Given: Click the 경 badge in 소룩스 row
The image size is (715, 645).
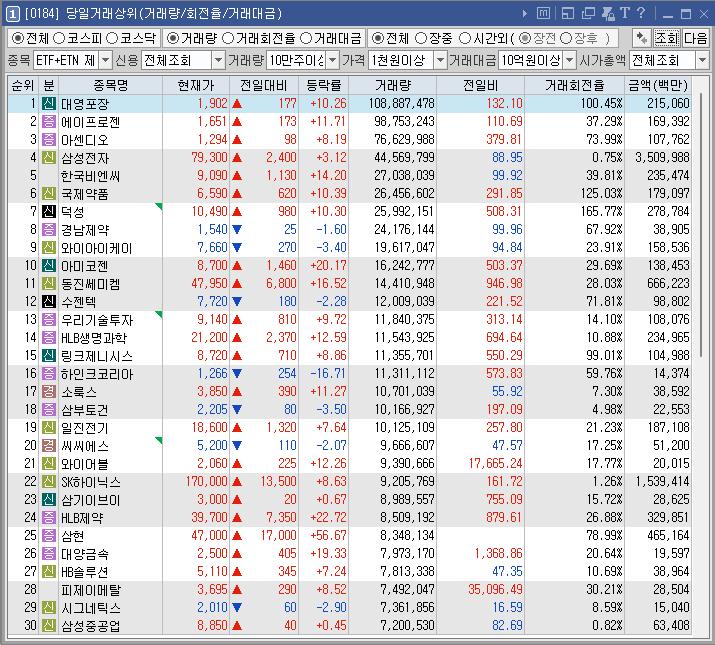Looking at the screenshot, I should (x=49, y=391).
